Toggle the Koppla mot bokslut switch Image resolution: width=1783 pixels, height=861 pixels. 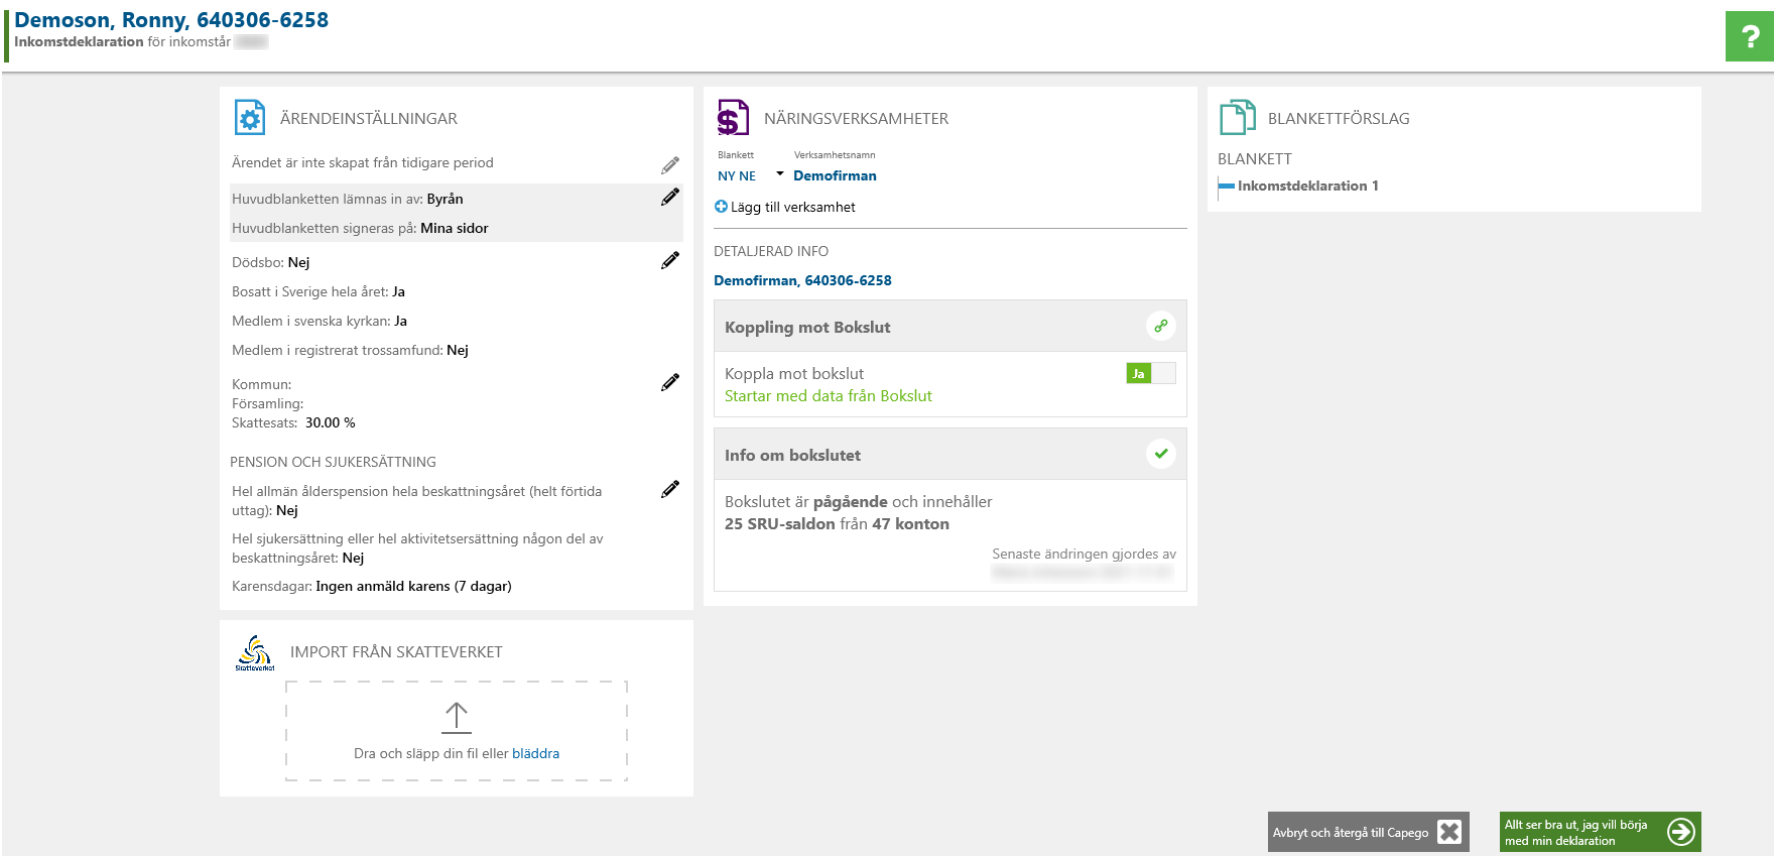[x=1151, y=374]
